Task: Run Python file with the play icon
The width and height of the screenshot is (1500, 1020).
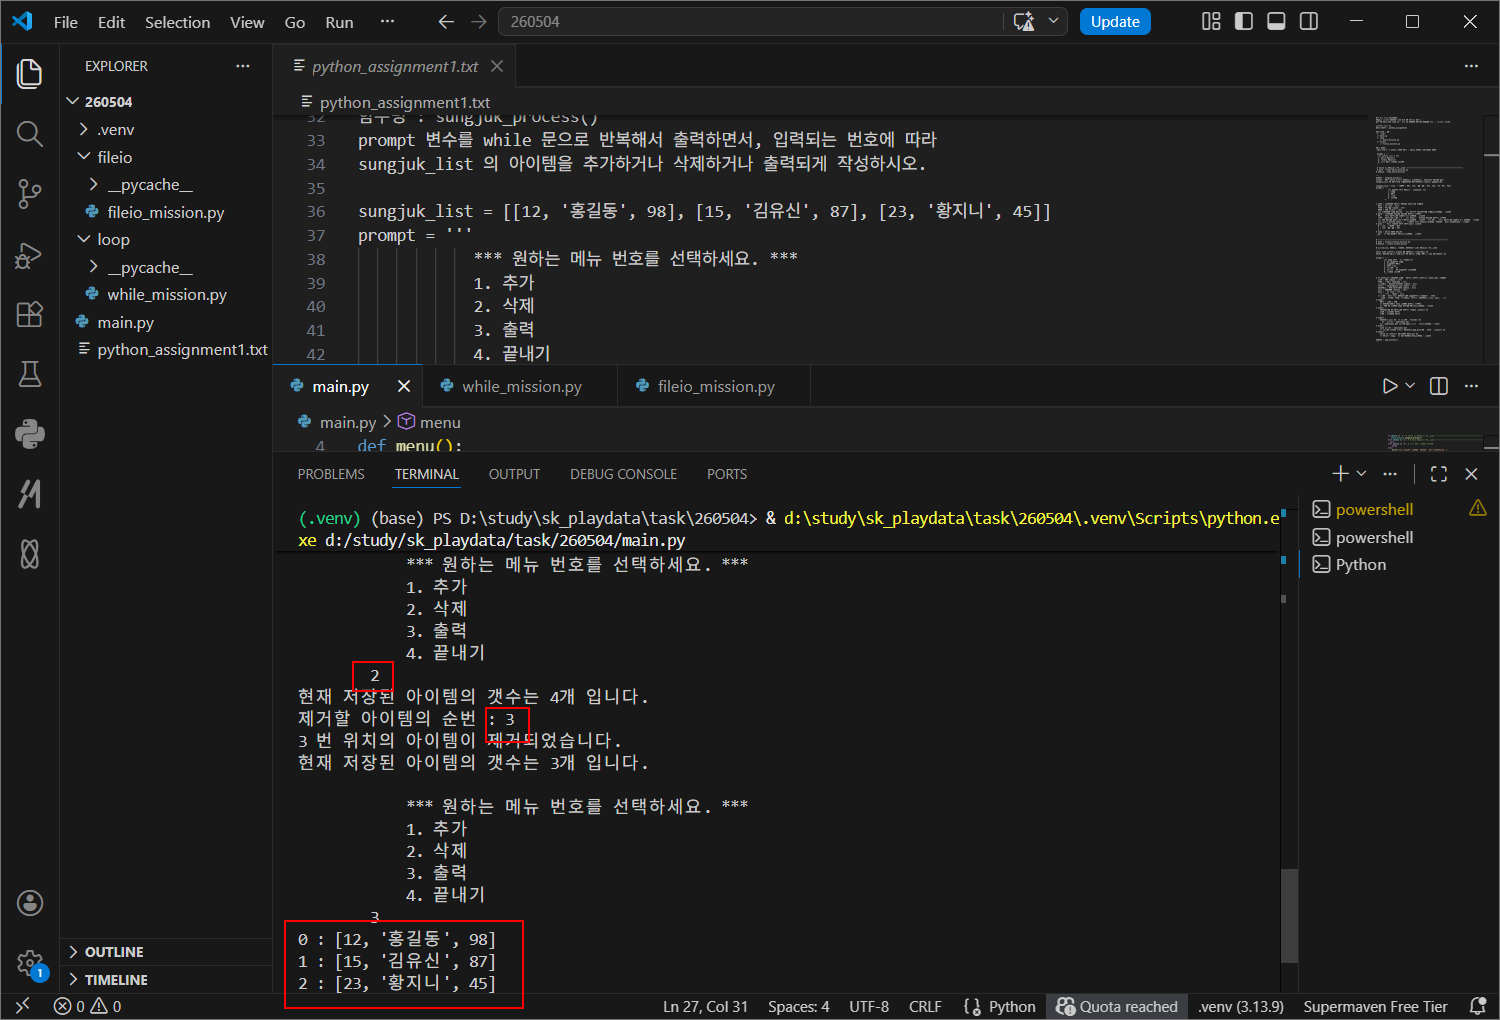Action: point(1389,386)
